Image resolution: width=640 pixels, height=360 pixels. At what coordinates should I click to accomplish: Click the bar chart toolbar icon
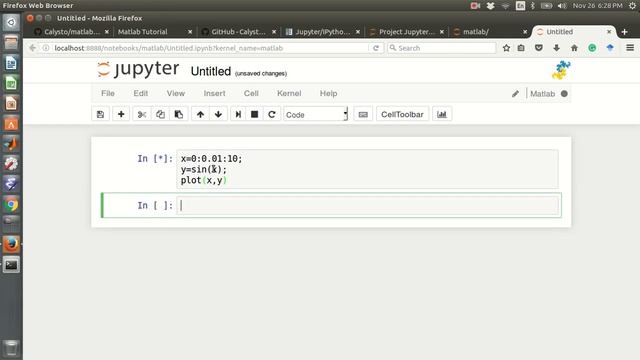[442, 114]
